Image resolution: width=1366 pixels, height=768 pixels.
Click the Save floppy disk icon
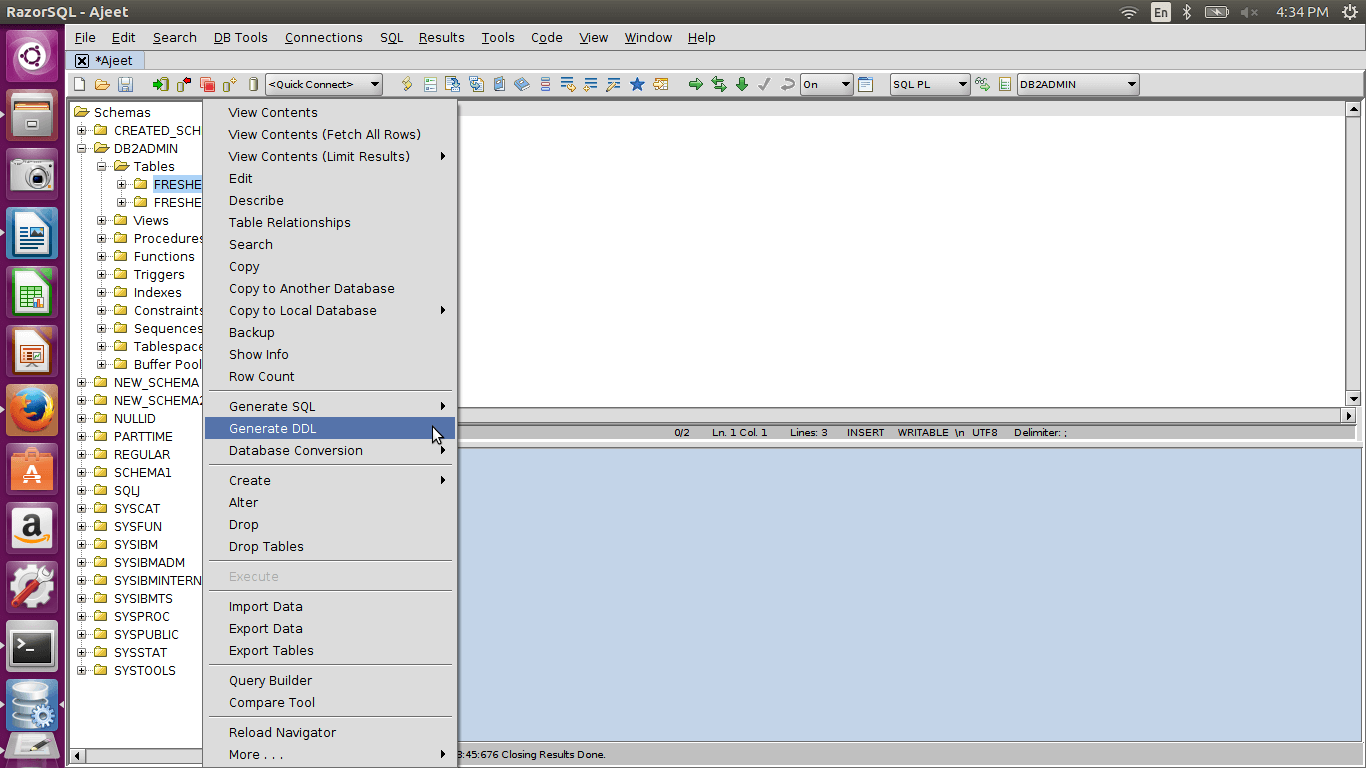click(126, 85)
